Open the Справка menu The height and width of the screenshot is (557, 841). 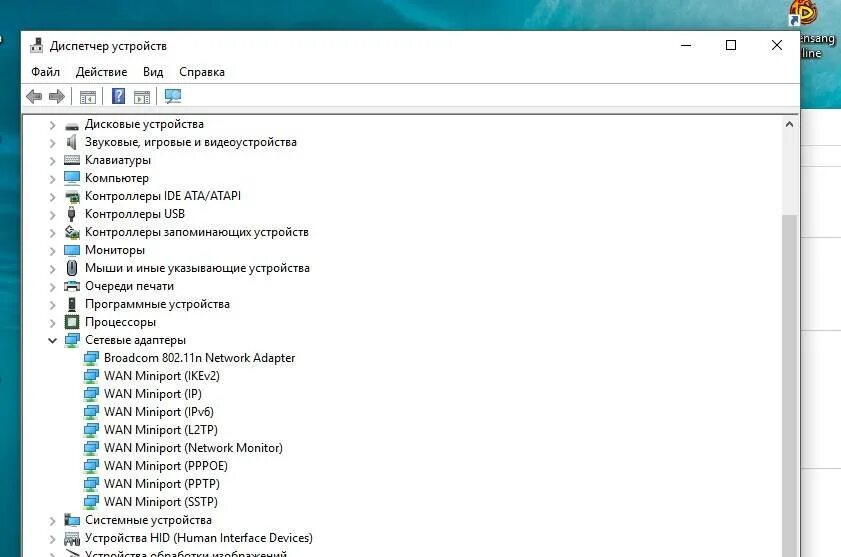(x=202, y=72)
